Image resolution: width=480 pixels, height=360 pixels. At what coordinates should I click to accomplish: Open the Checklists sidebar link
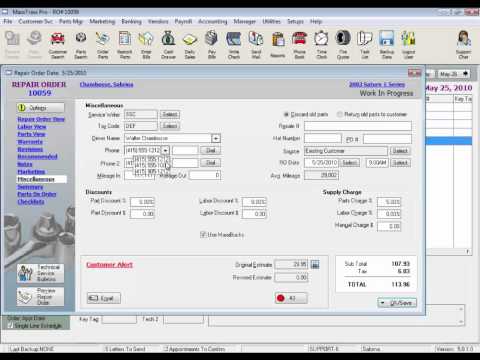pyautogui.click(x=31, y=202)
